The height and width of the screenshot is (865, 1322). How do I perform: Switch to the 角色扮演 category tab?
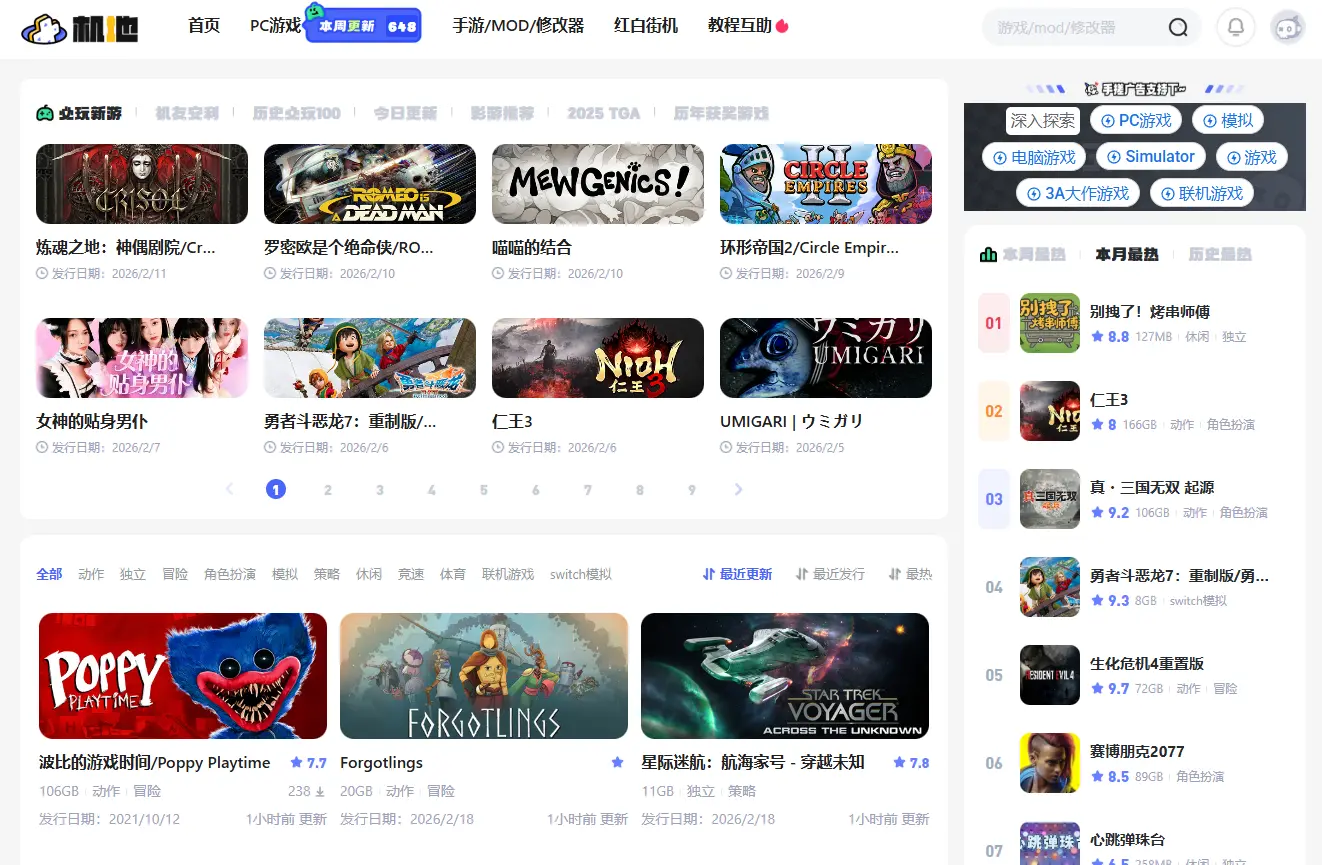coord(228,573)
